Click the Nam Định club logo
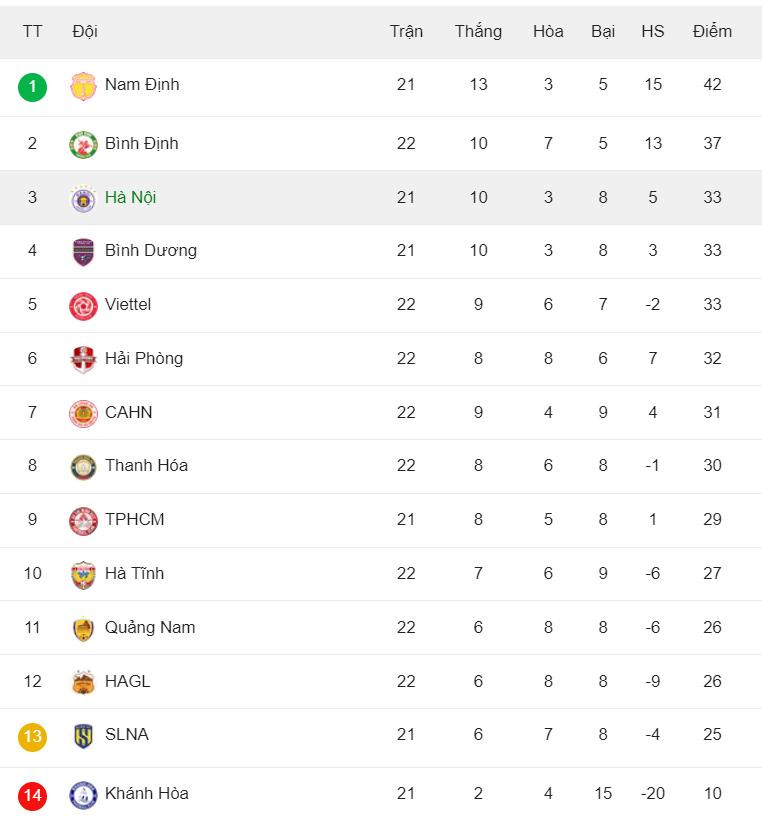Screen dimensions: 762x821 pyautogui.click(x=83, y=86)
